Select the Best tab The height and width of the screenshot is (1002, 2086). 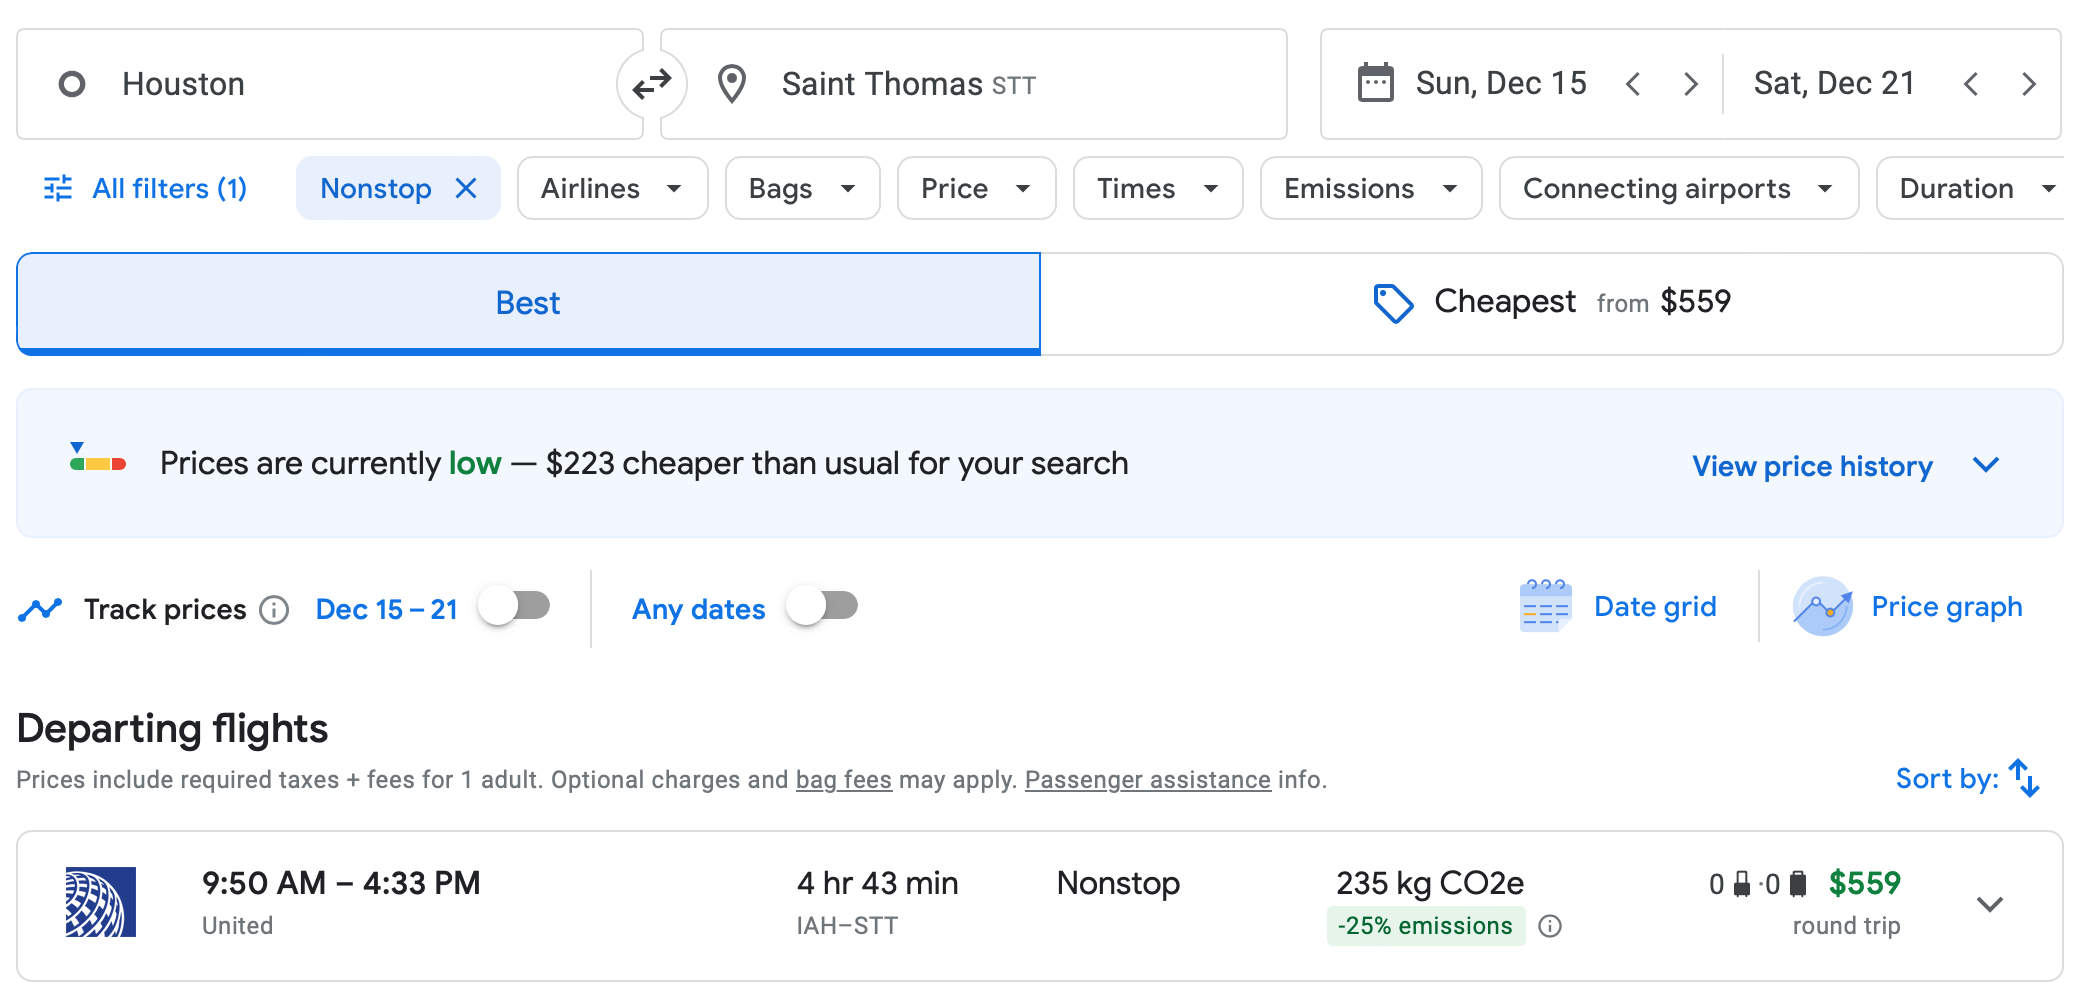(528, 303)
